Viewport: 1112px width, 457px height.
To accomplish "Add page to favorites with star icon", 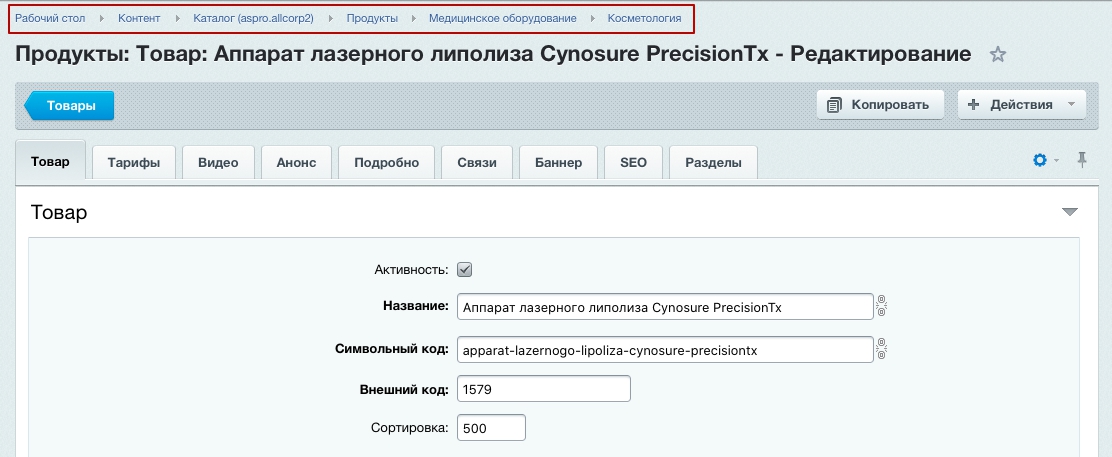I will click(998, 55).
